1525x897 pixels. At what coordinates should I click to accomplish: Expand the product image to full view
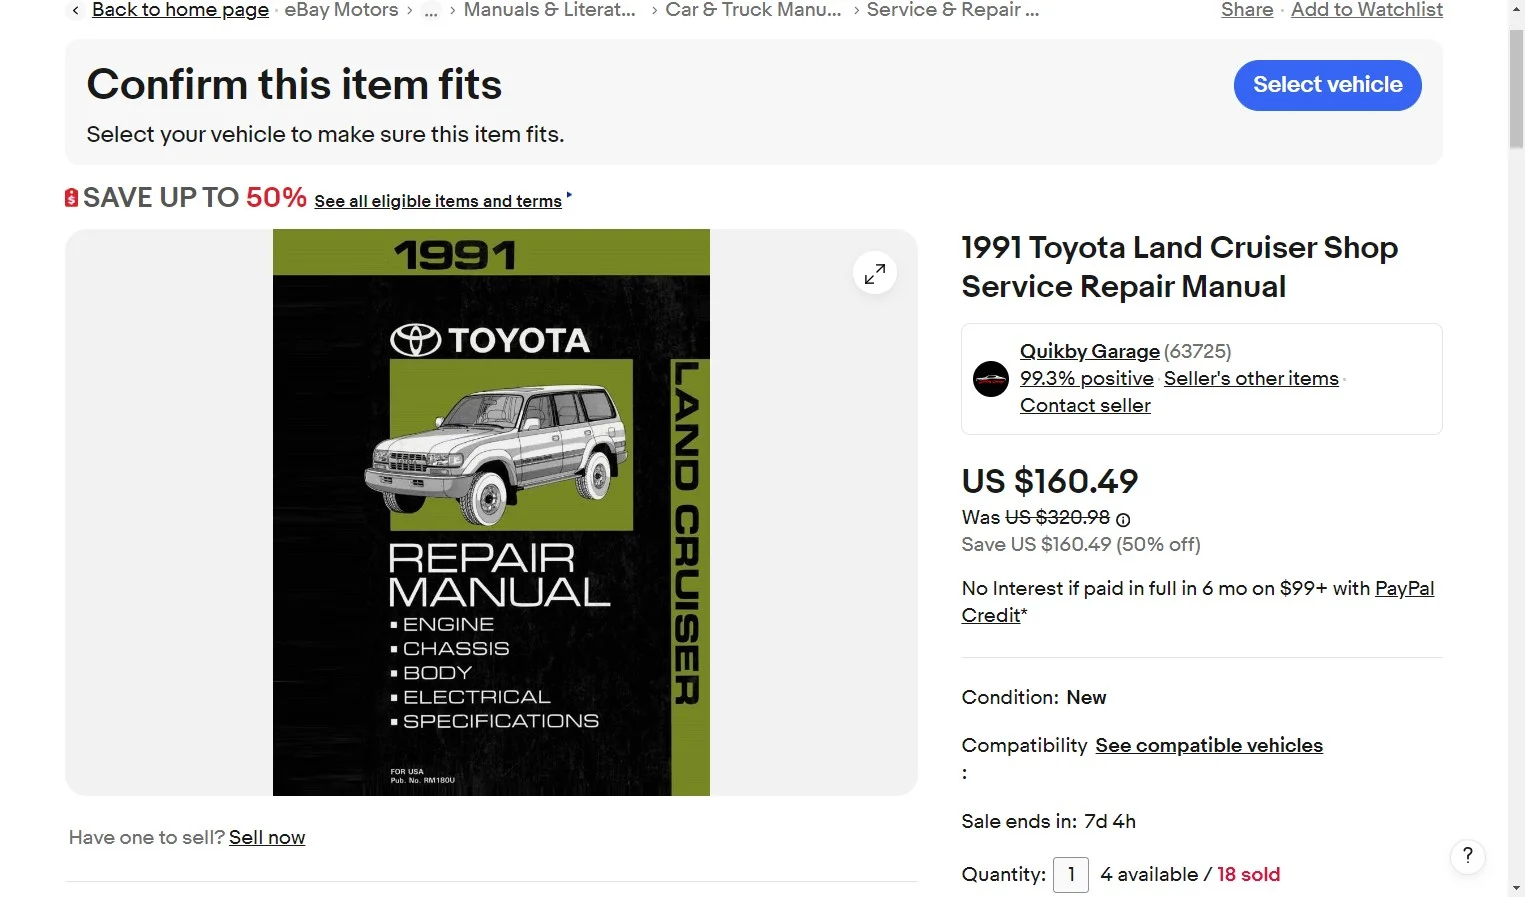[x=875, y=273]
